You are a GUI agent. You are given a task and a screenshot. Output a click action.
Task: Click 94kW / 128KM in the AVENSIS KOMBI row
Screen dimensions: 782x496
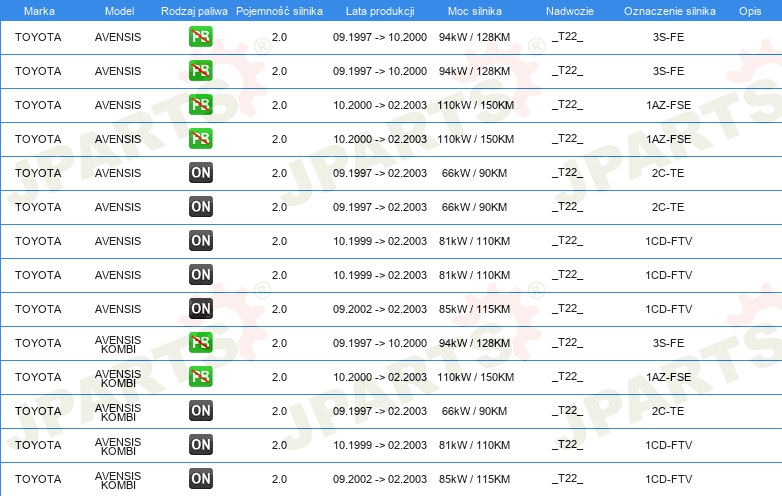coord(474,343)
